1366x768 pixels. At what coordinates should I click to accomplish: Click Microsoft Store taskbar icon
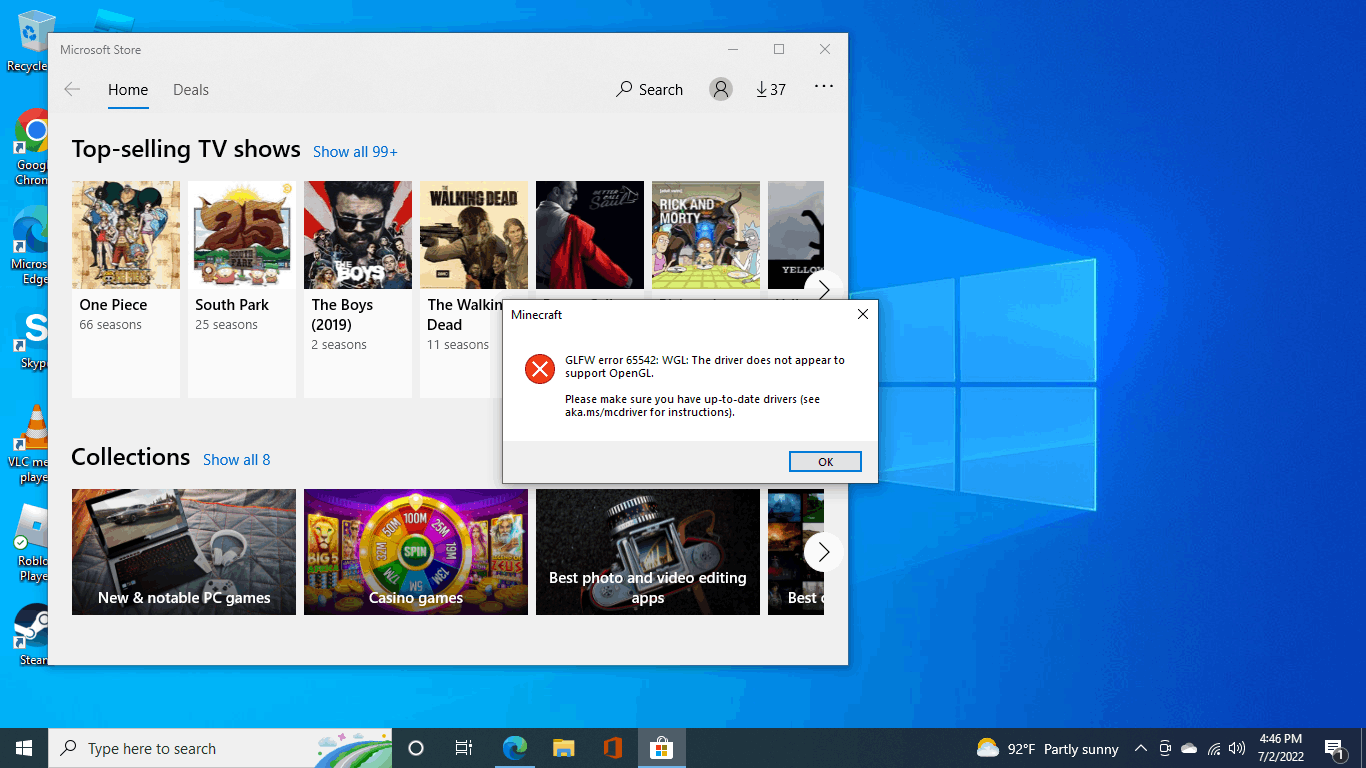[661, 748]
